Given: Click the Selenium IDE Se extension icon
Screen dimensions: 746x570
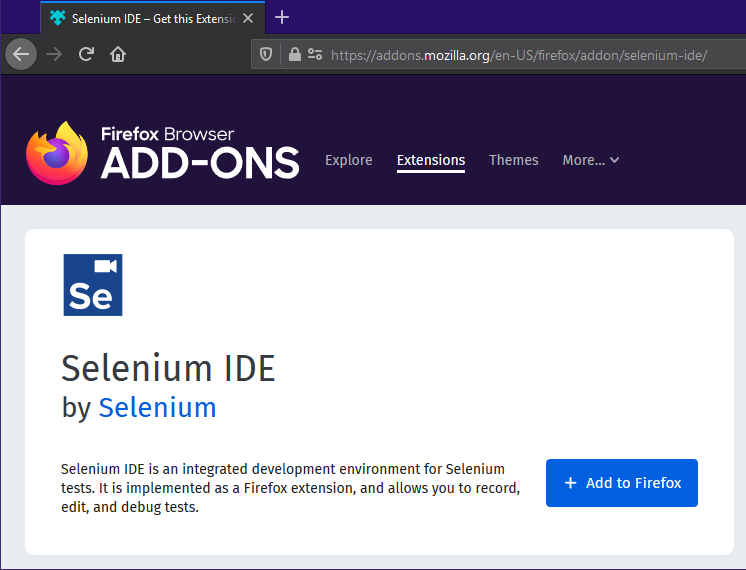Looking at the screenshot, I should pyautogui.click(x=93, y=285).
